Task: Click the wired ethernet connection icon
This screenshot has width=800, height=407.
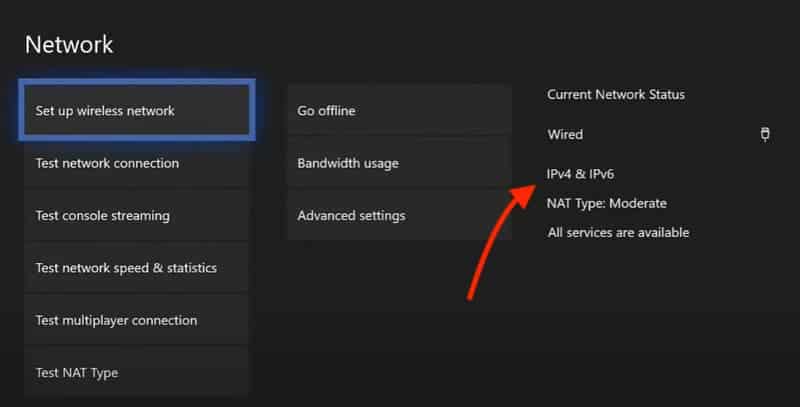Action: click(x=765, y=134)
